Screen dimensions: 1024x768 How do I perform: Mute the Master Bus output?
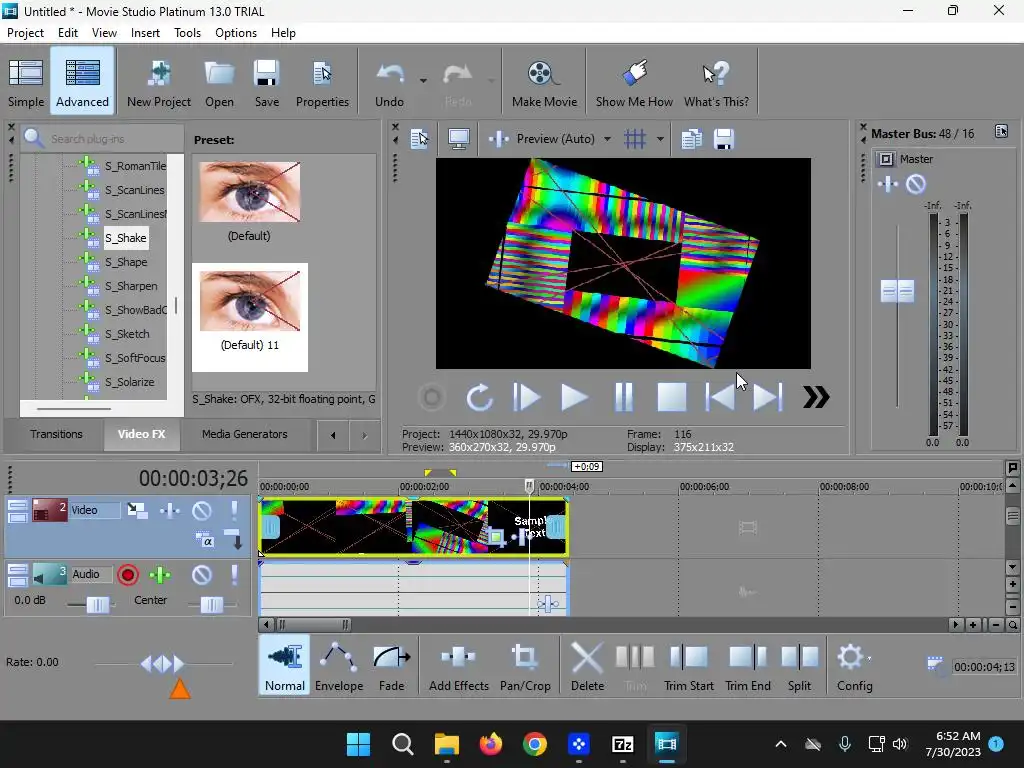pyautogui.click(x=916, y=184)
